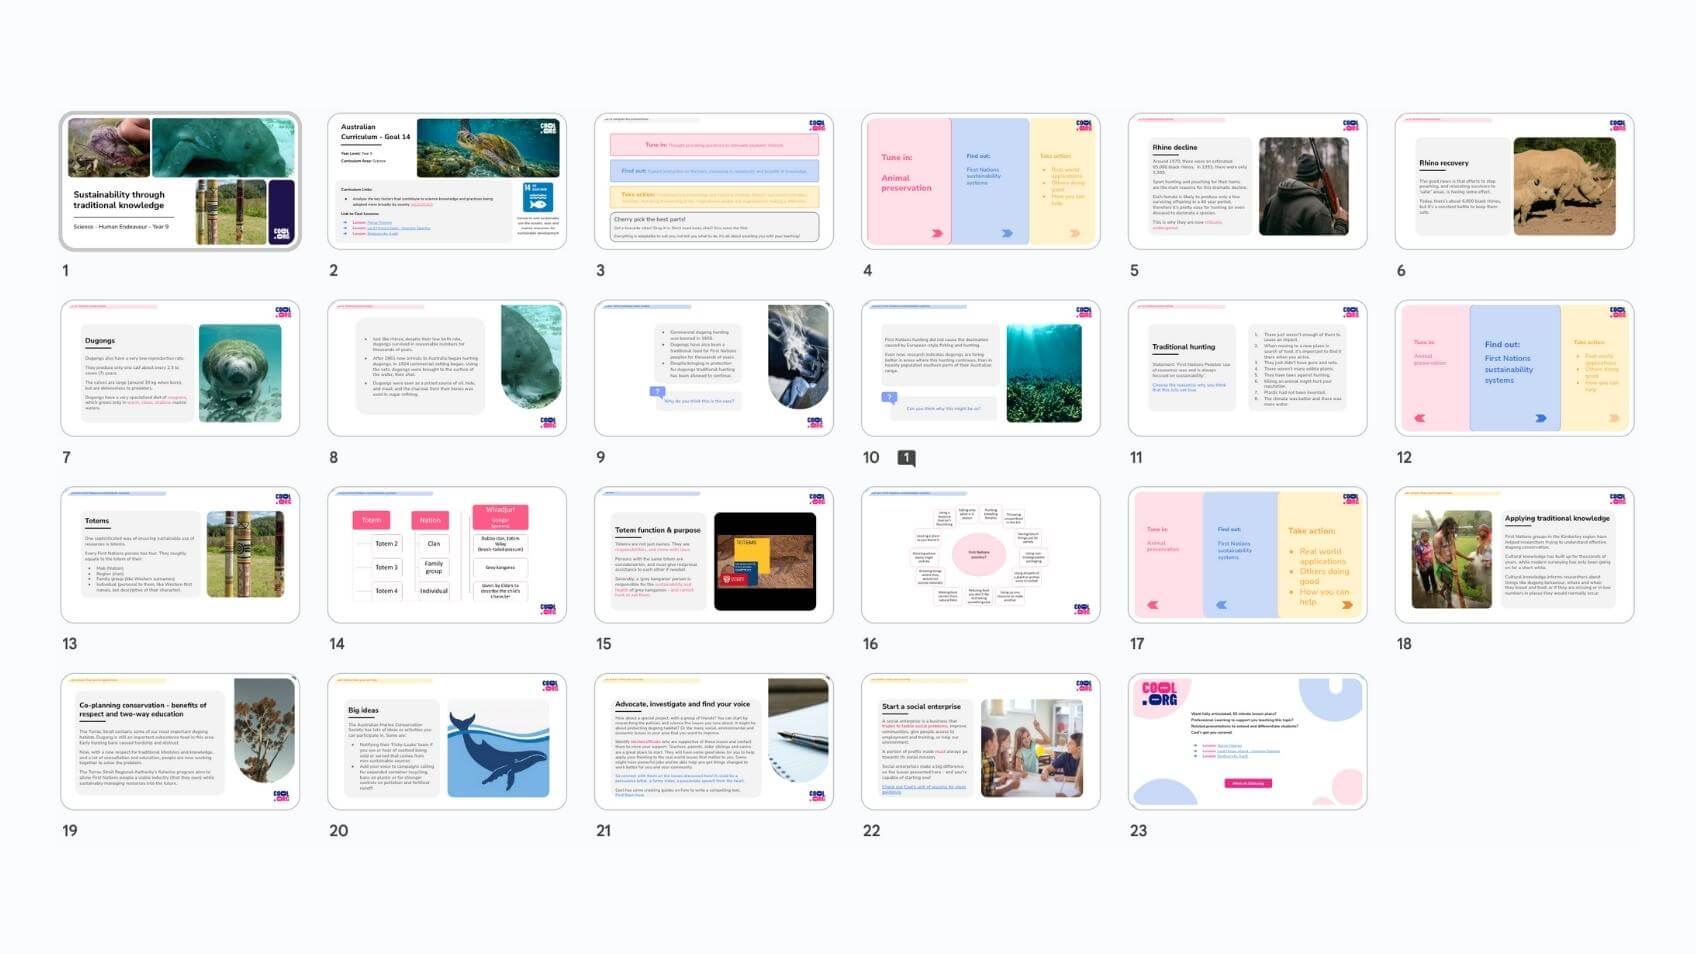Pick the 'Totems' slide thumbnail
The image size is (1696, 954).
click(x=180, y=555)
